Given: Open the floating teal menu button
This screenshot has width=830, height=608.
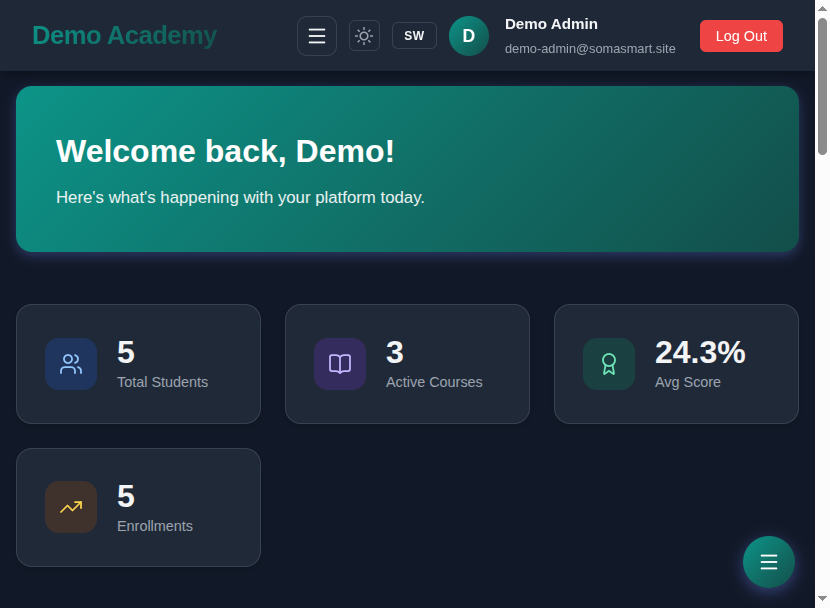Looking at the screenshot, I should coord(769,562).
